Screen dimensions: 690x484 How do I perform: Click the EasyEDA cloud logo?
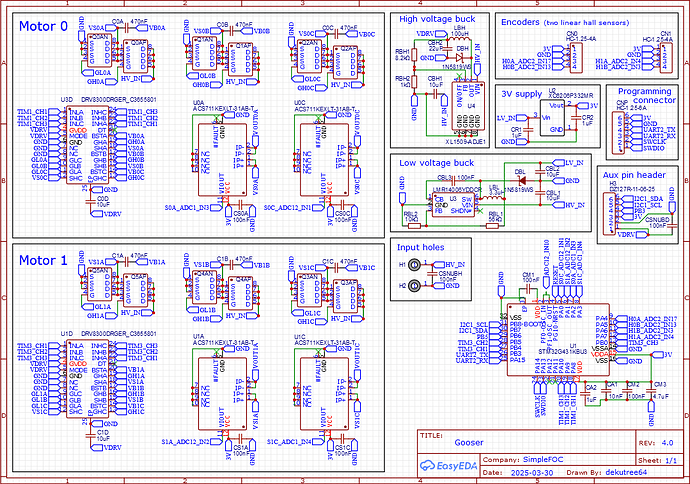tap(447, 465)
